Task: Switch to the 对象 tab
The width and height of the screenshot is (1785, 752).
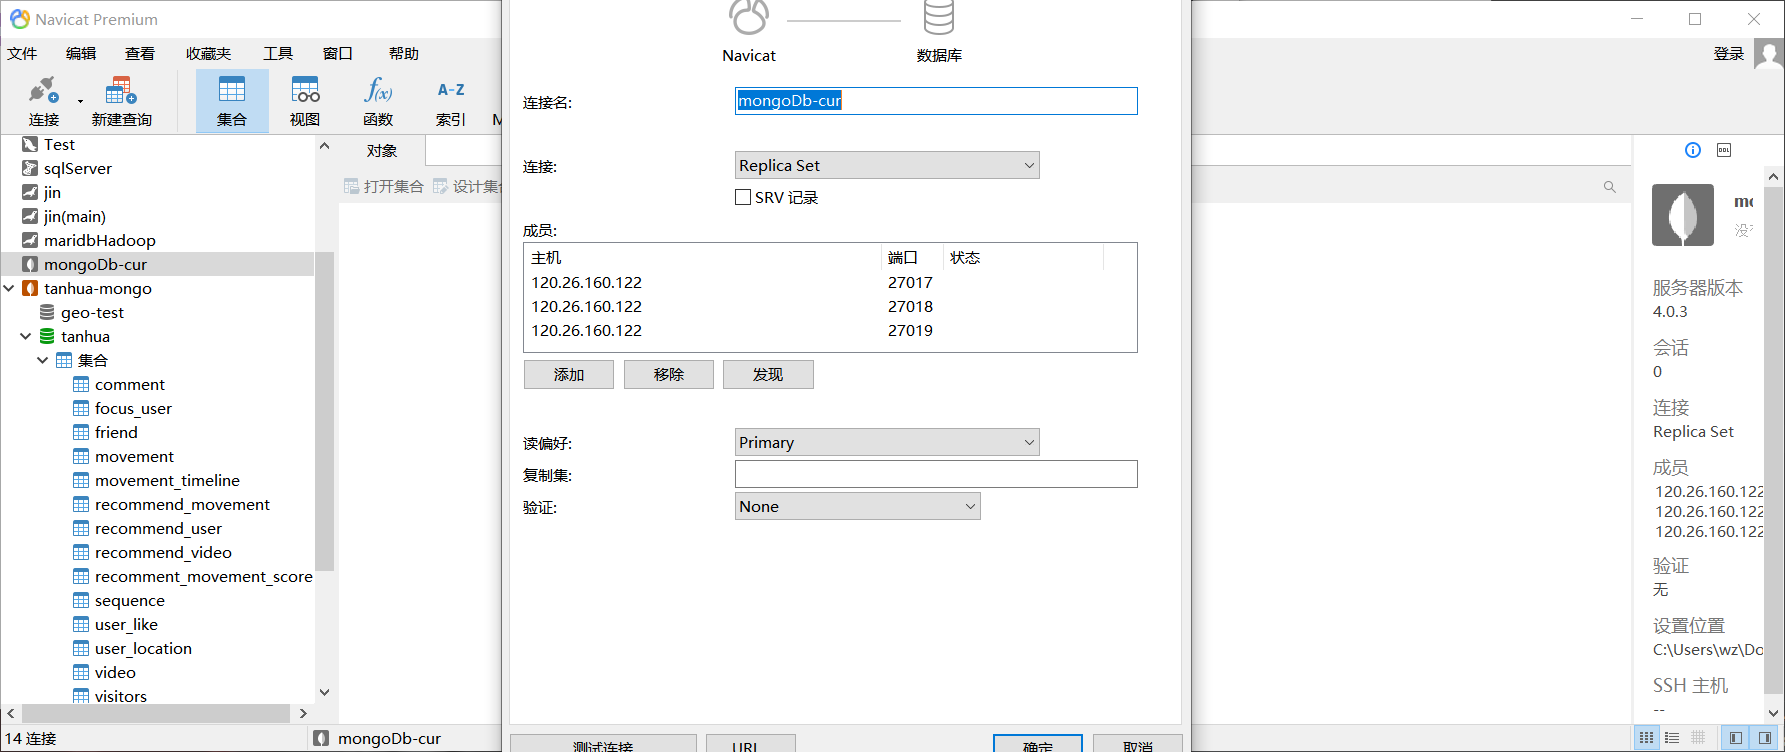Action: tap(382, 151)
